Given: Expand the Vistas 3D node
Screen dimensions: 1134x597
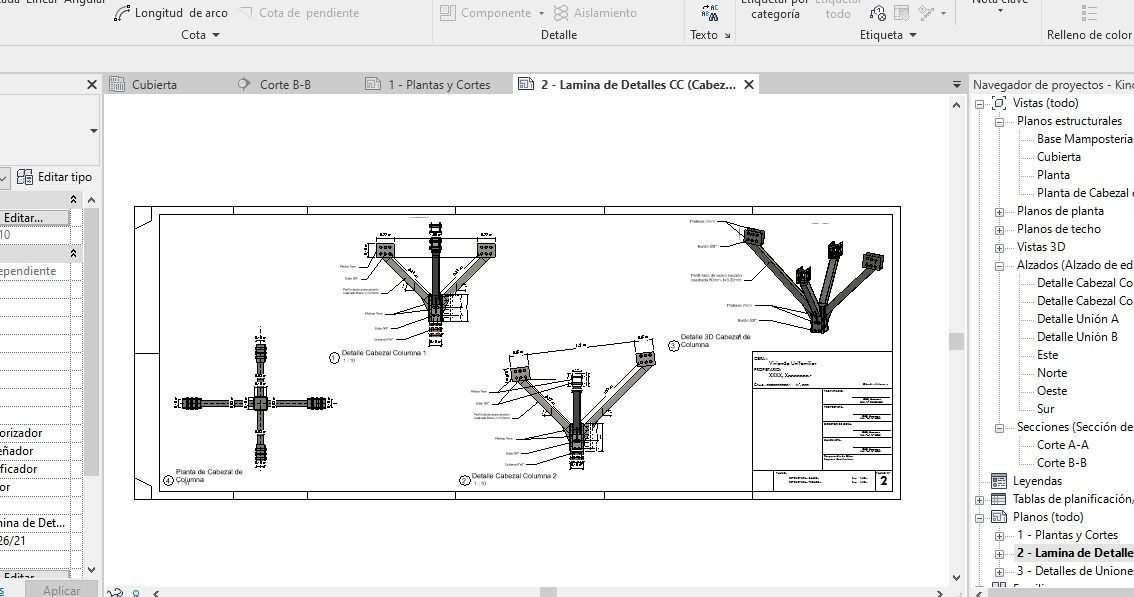Looking at the screenshot, I should 999,248.
